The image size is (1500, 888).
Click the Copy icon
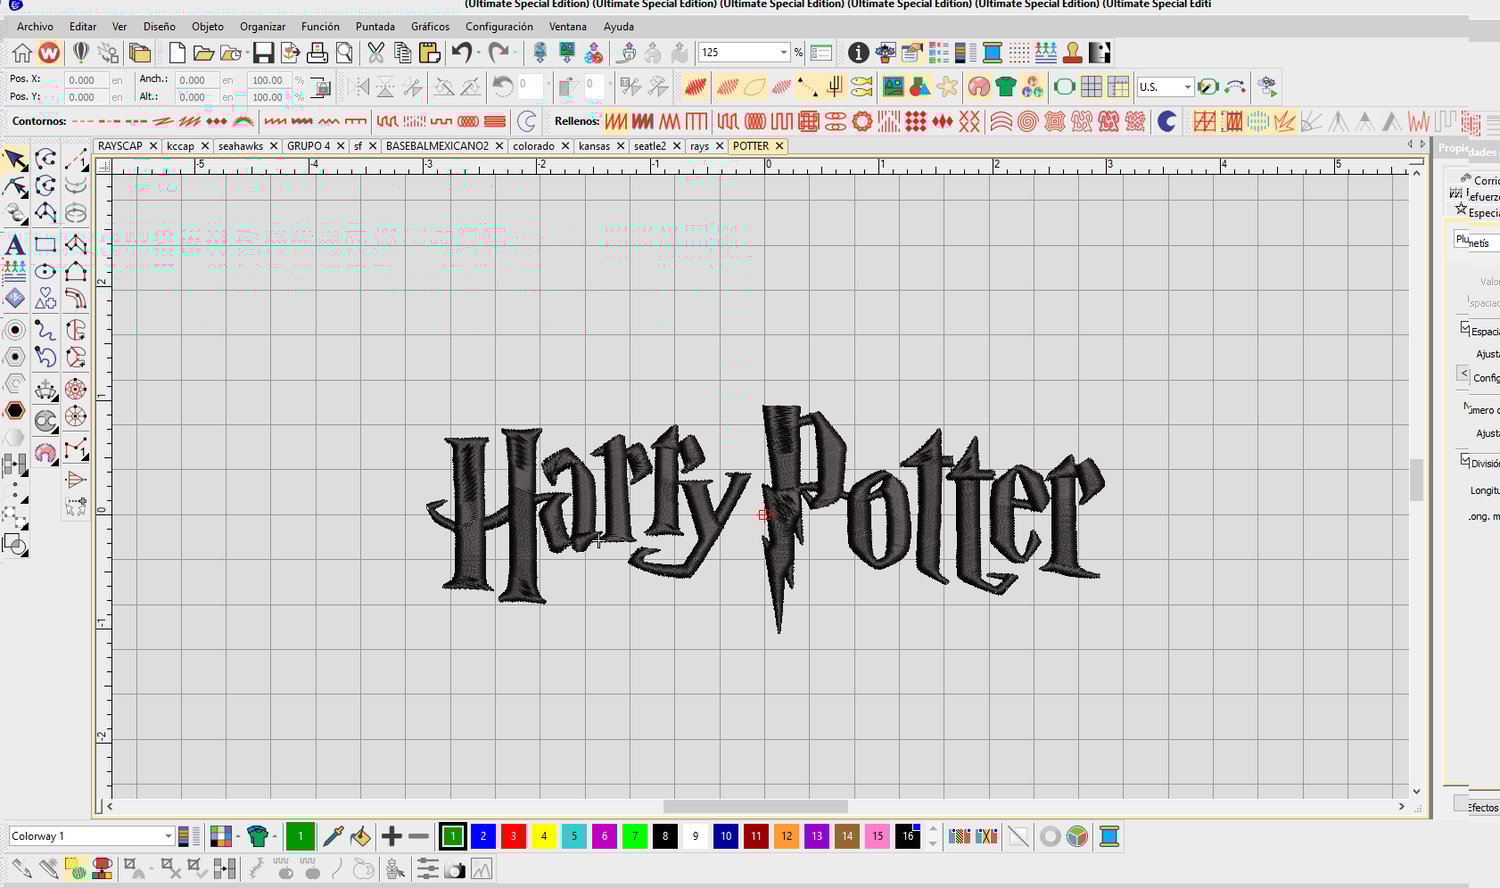click(x=403, y=53)
